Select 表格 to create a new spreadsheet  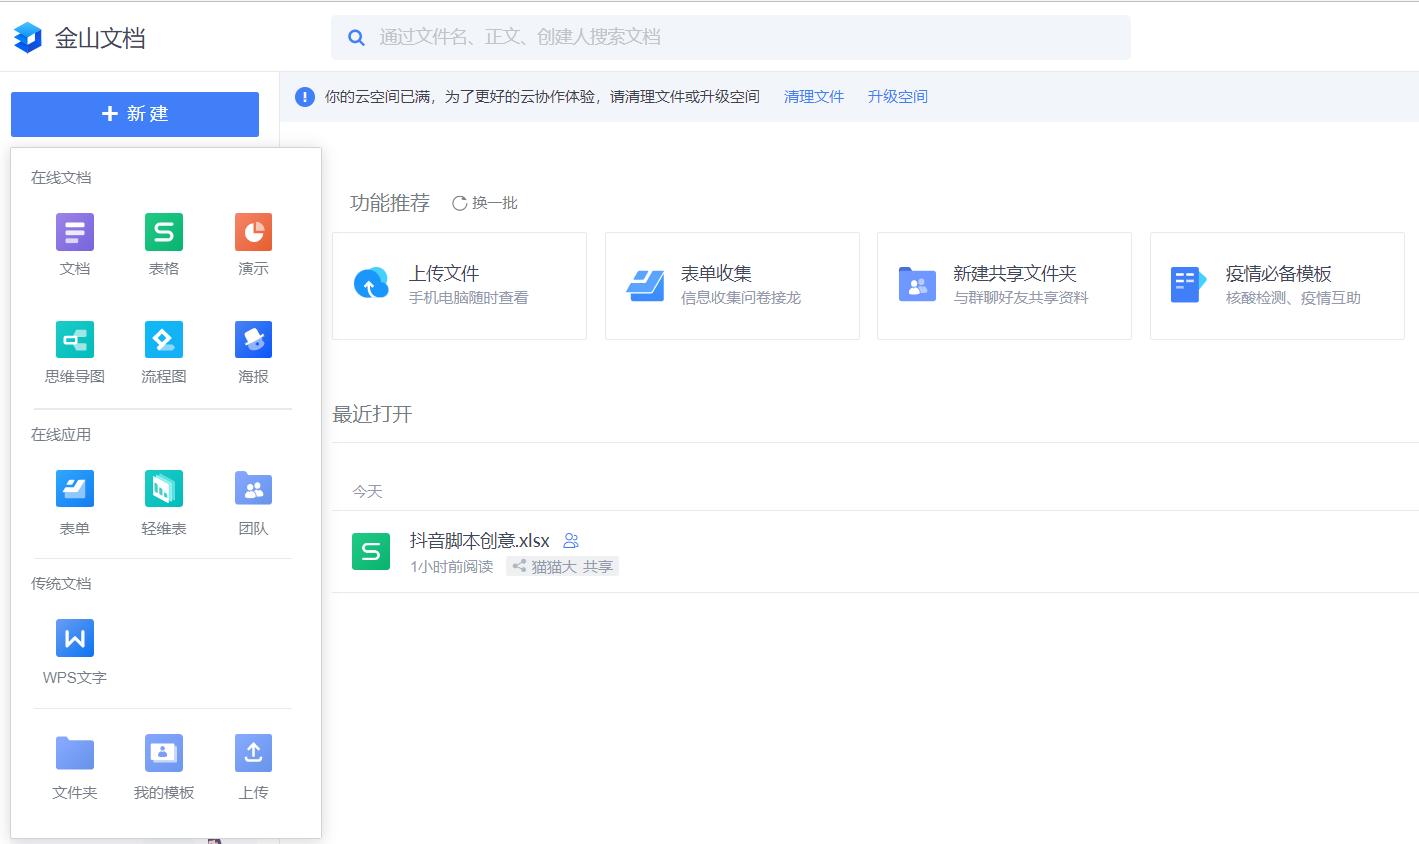pyautogui.click(x=163, y=243)
